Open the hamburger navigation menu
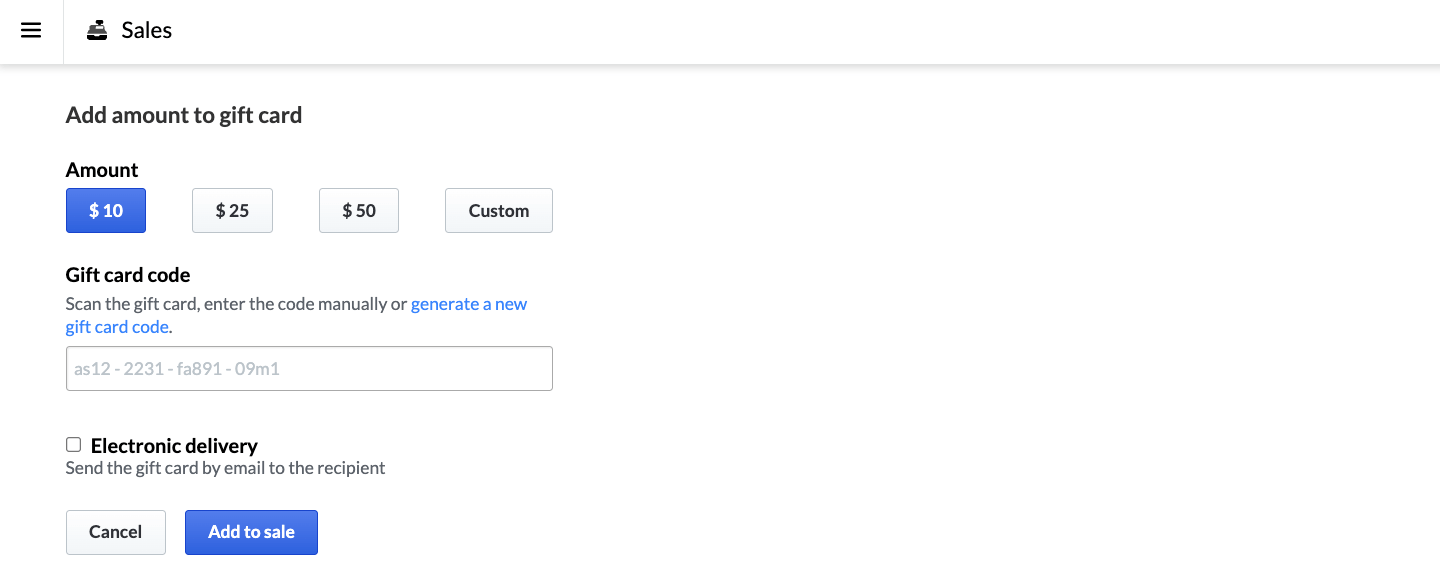The height and width of the screenshot is (585, 1440). tap(31, 31)
